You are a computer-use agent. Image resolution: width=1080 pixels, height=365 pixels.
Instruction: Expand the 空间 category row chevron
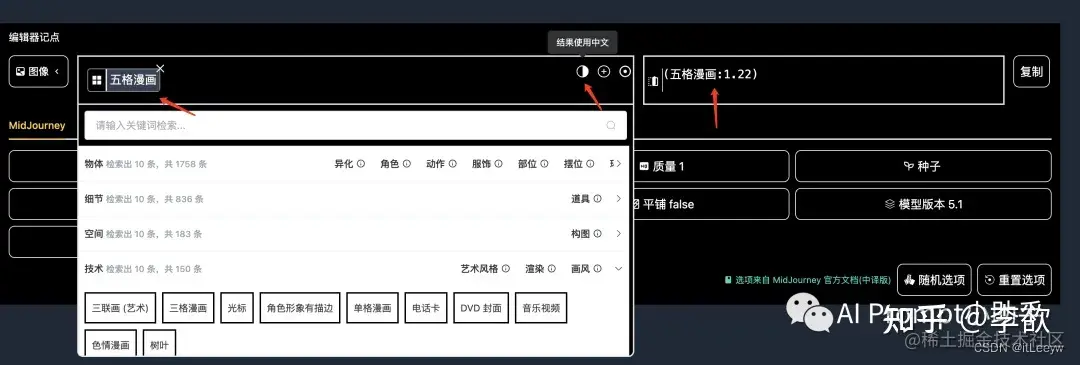(619, 233)
